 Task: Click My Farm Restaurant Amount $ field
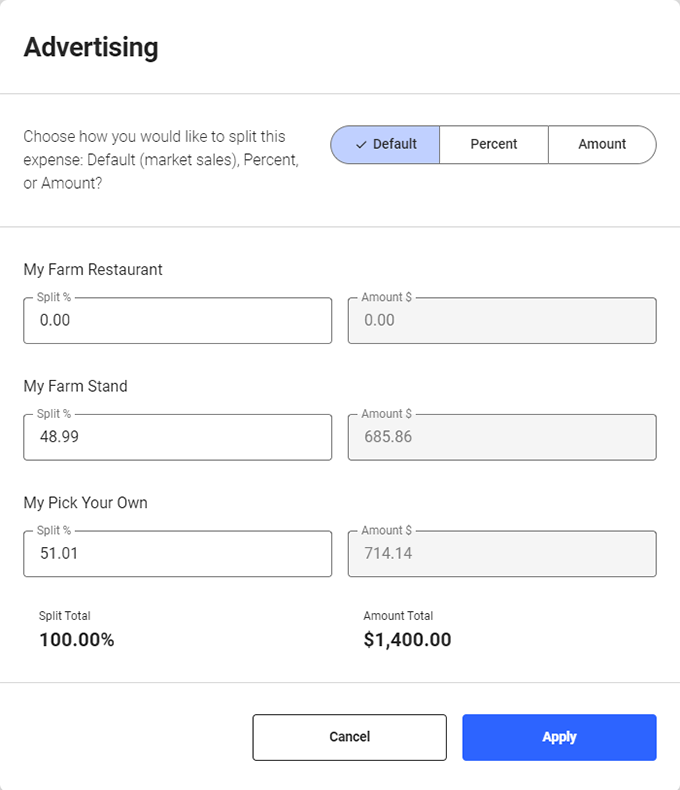tap(502, 321)
